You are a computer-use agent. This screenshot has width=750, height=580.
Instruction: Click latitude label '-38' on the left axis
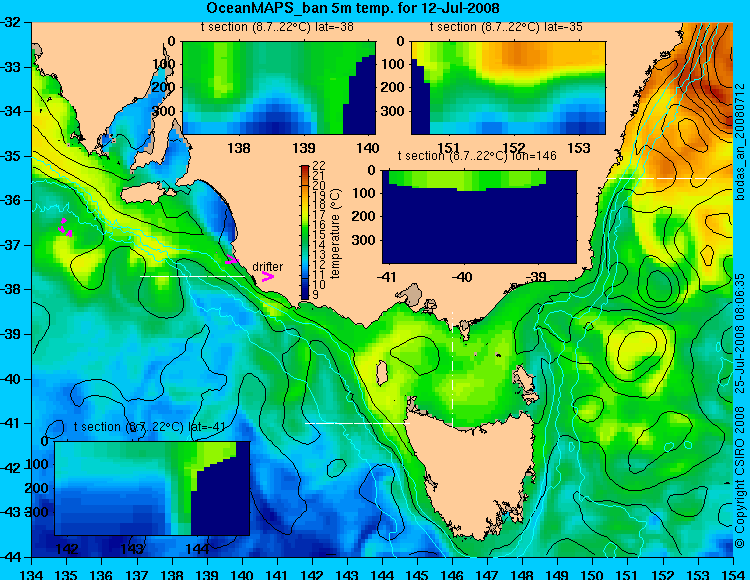coord(11,290)
